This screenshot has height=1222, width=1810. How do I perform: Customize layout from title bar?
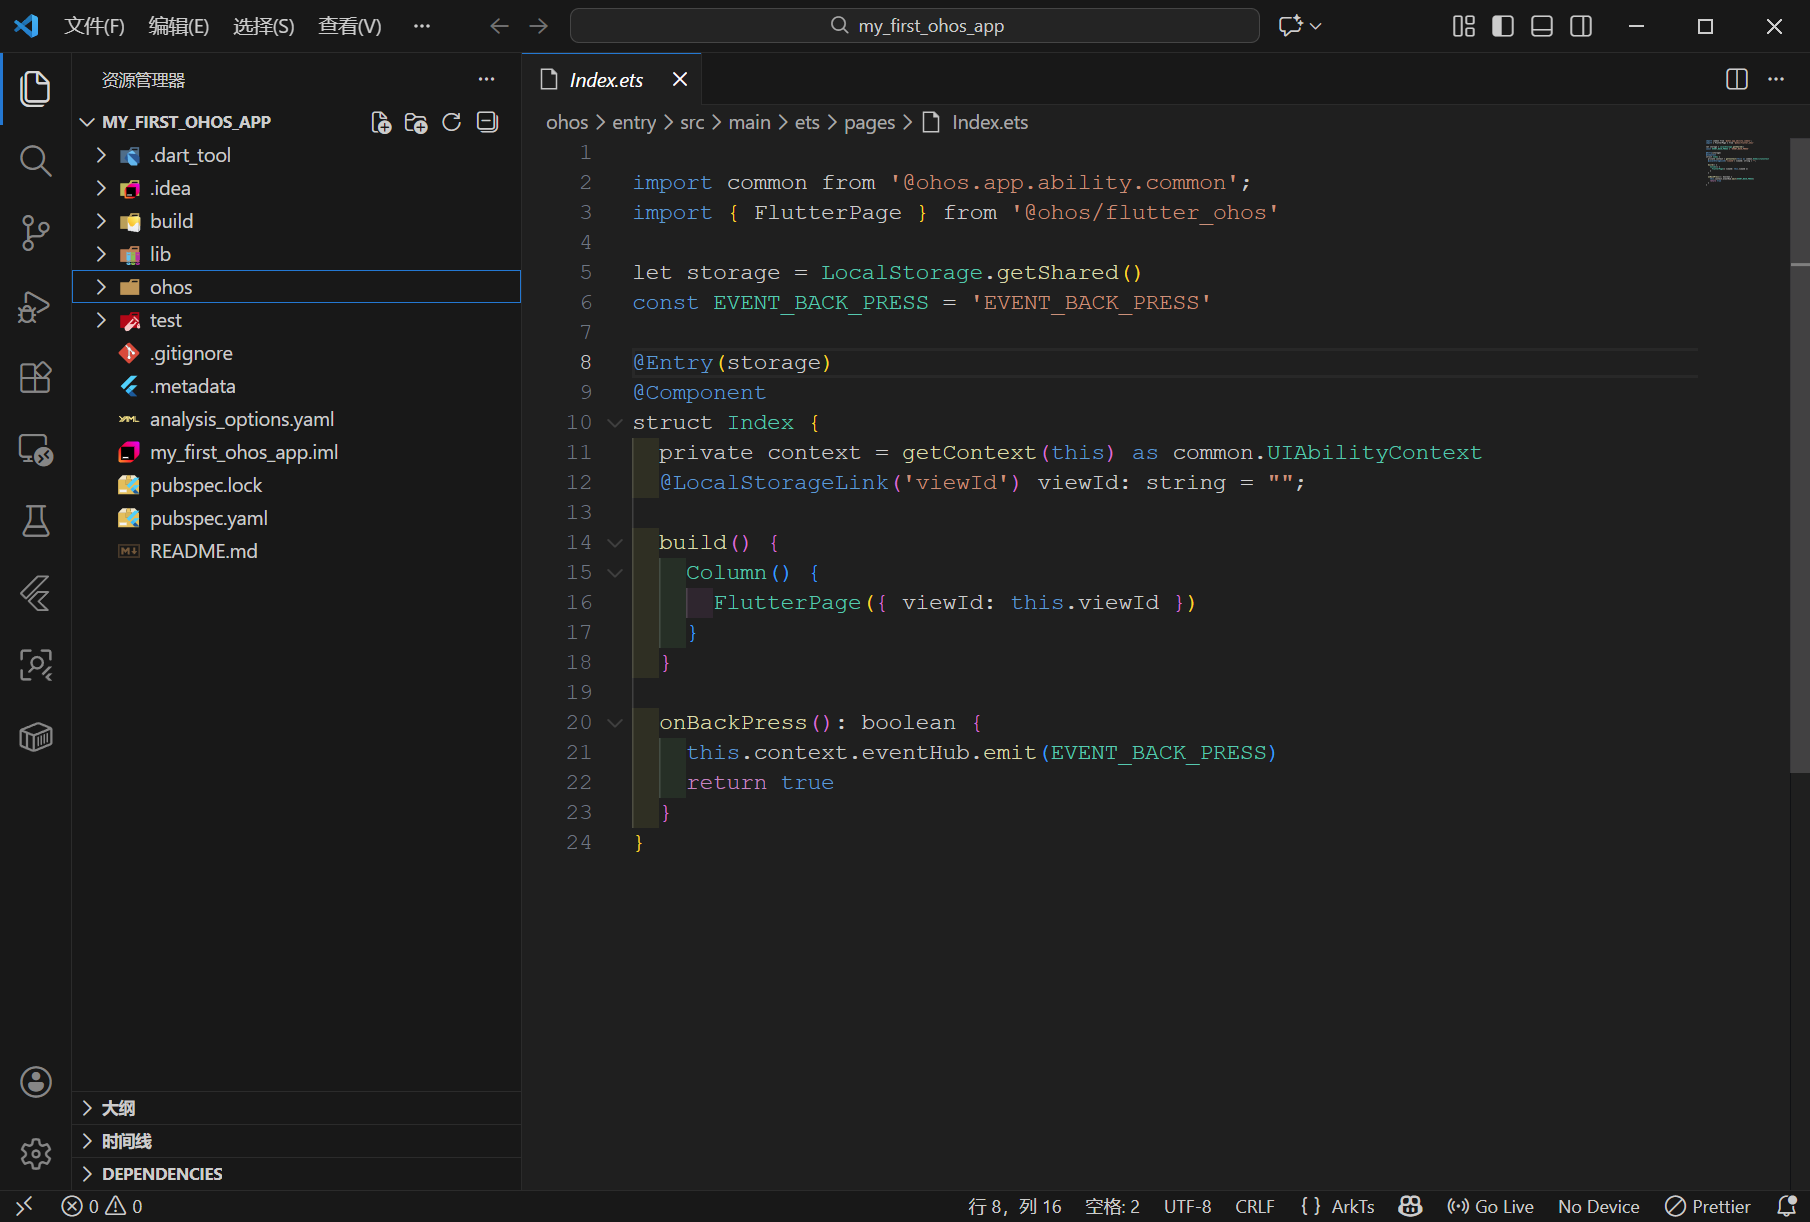(1464, 26)
